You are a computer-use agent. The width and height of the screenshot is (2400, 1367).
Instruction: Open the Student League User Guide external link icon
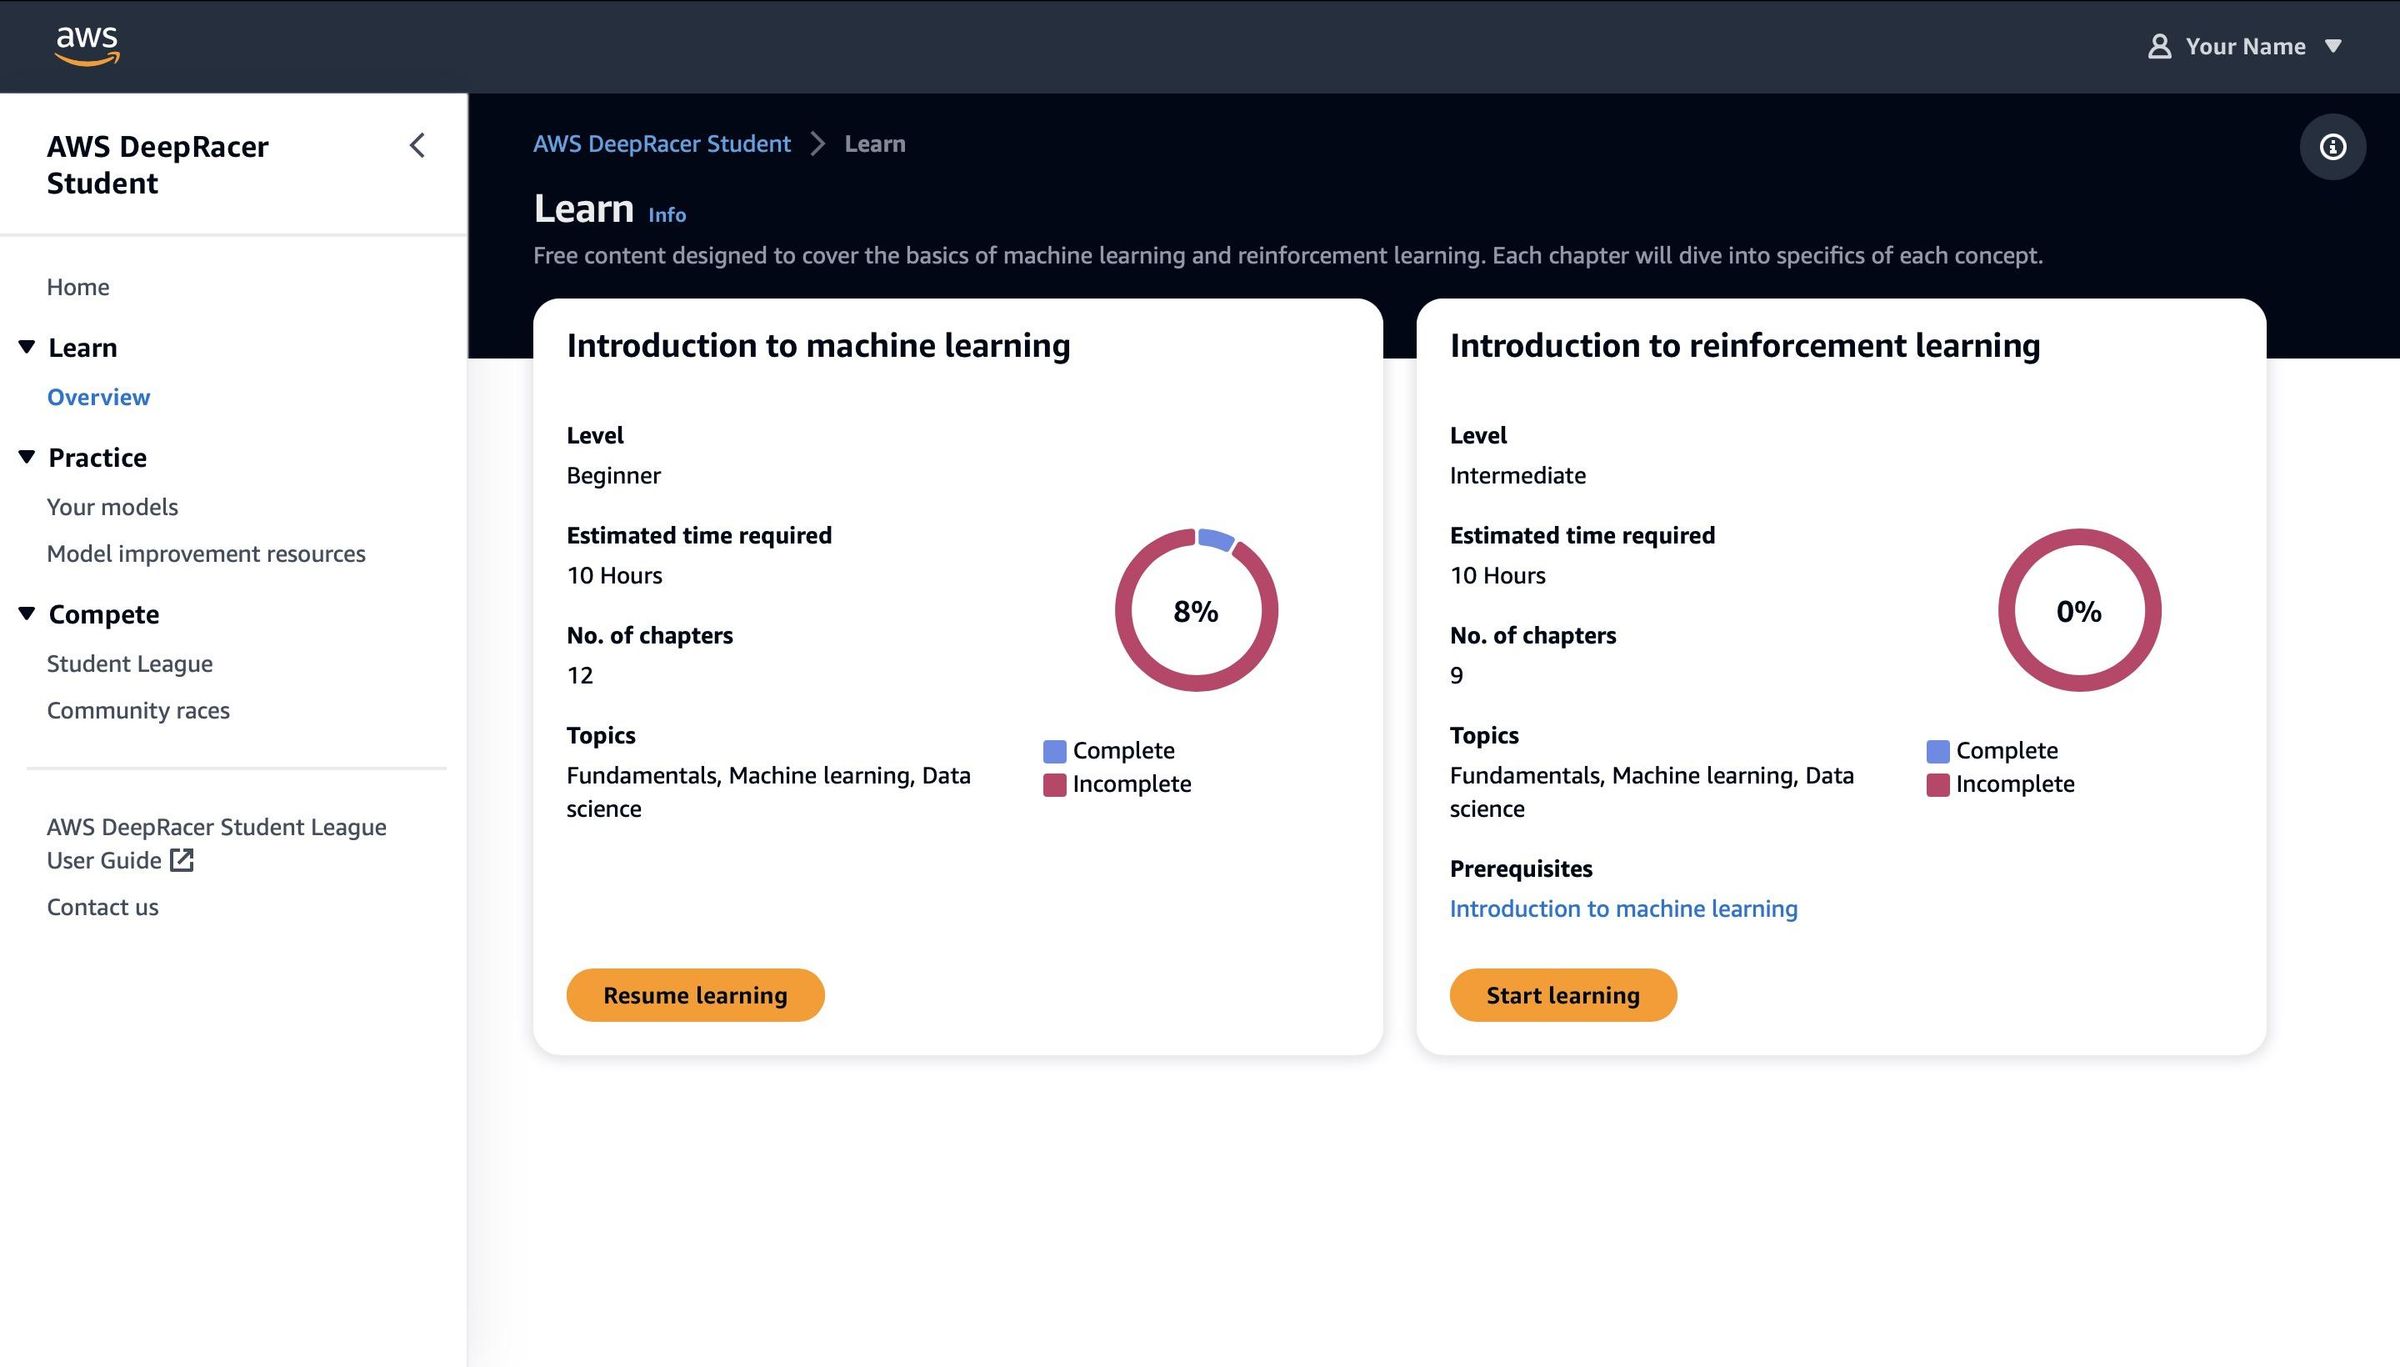pyautogui.click(x=181, y=860)
